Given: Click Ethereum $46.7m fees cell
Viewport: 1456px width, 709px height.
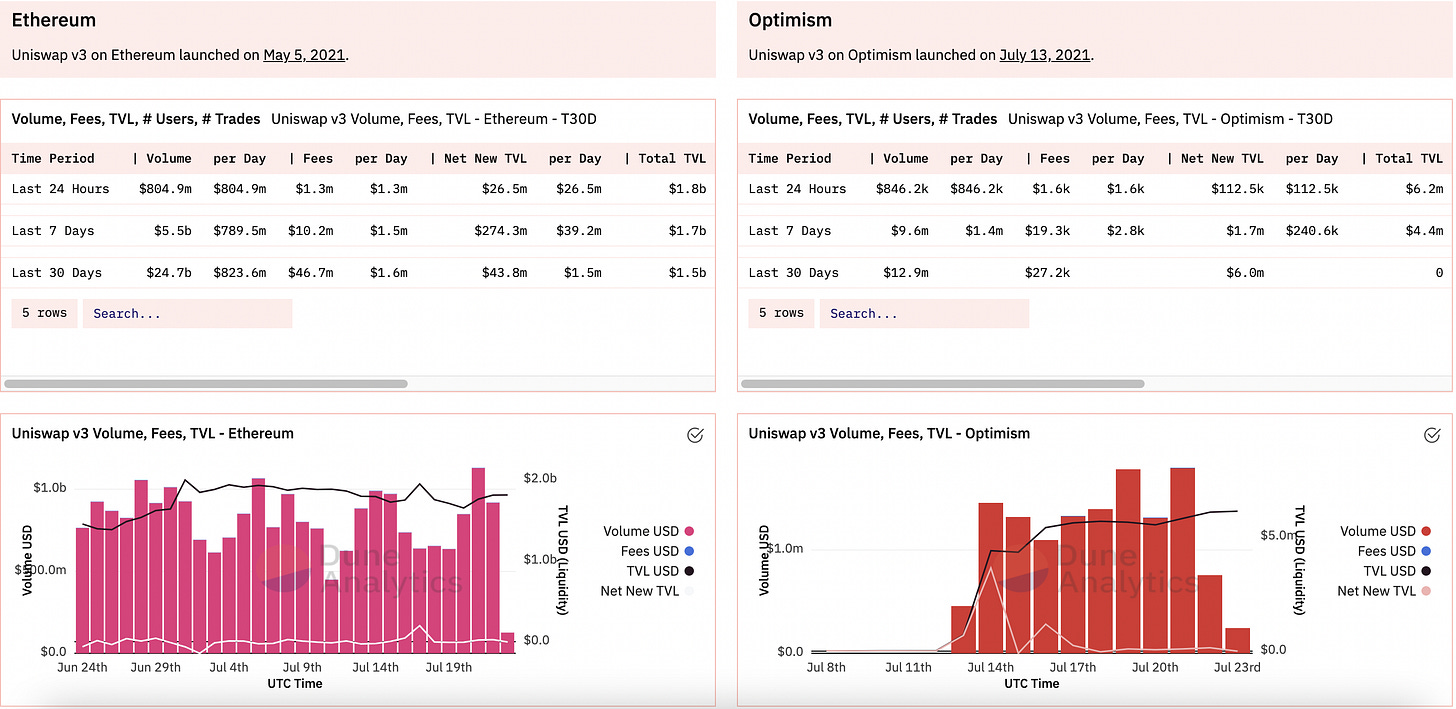Looking at the screenshot, I should 310,273.
